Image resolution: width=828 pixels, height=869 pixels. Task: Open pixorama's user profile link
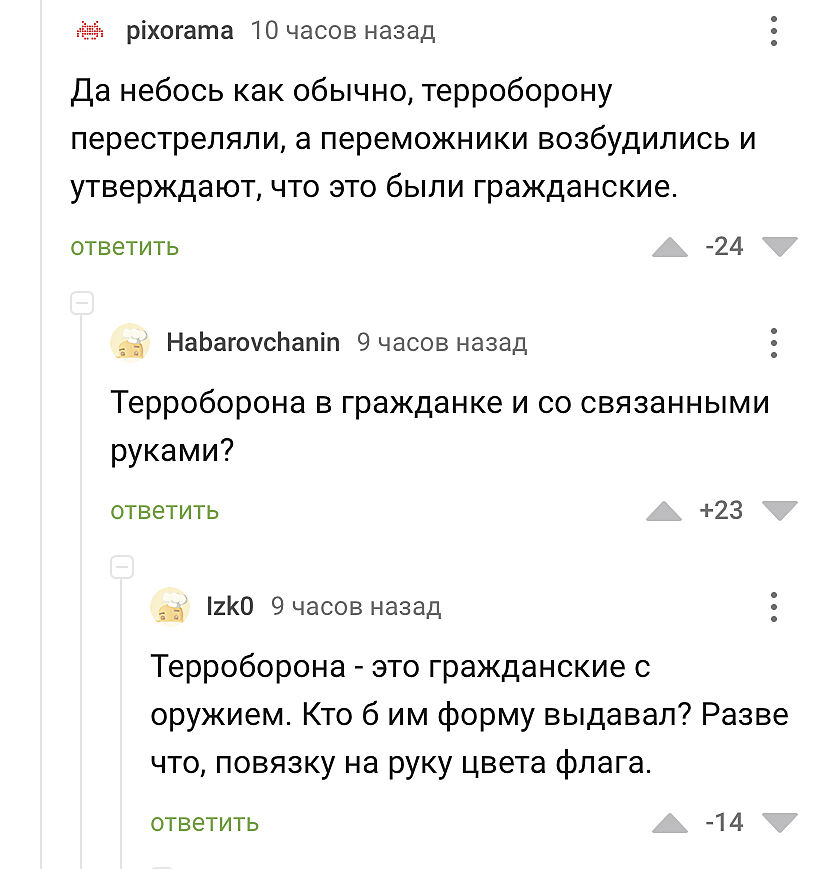(x=180, y=31)
